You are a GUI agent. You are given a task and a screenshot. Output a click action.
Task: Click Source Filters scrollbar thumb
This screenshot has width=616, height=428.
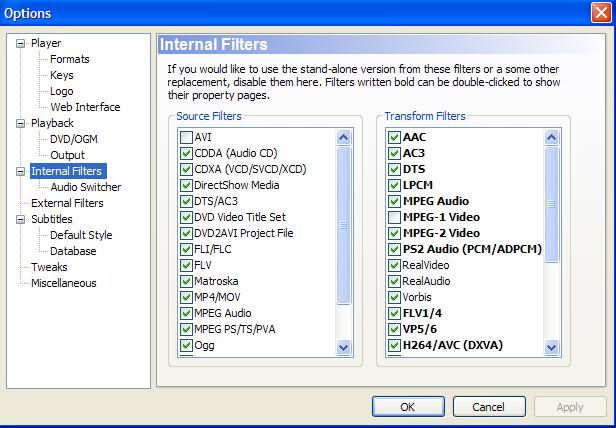tap(343, 225)
